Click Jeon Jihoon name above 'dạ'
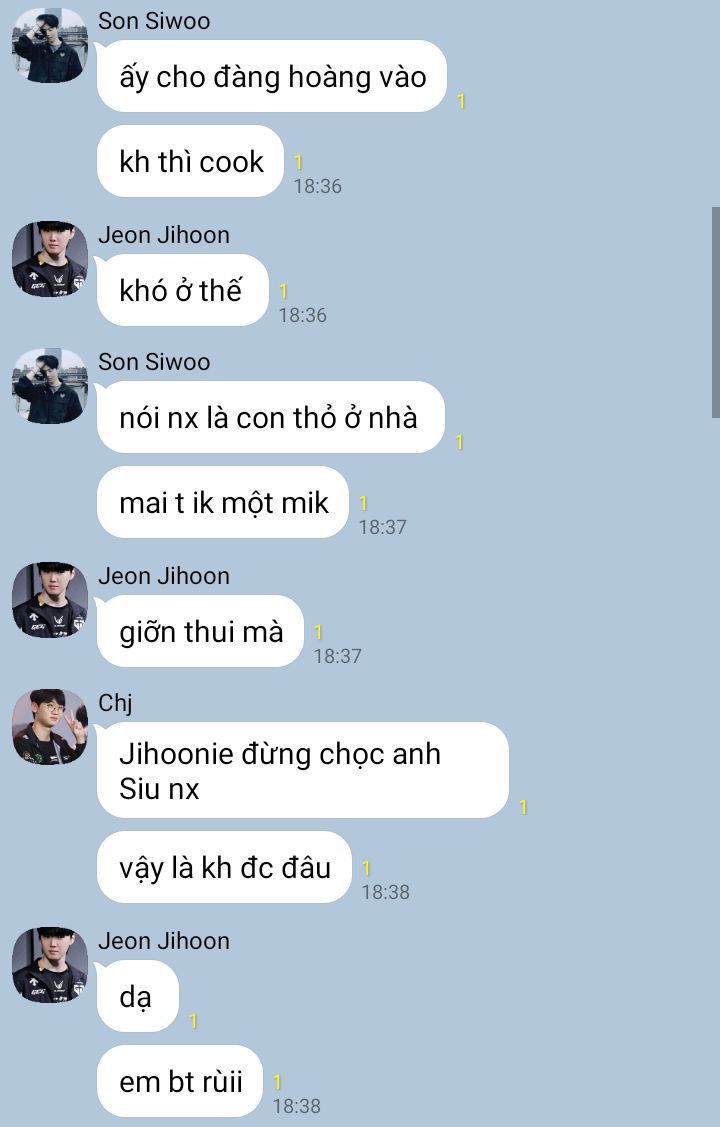Viewport: 720px width, 1127px height. pyautogui.click(x=164, y=941)
